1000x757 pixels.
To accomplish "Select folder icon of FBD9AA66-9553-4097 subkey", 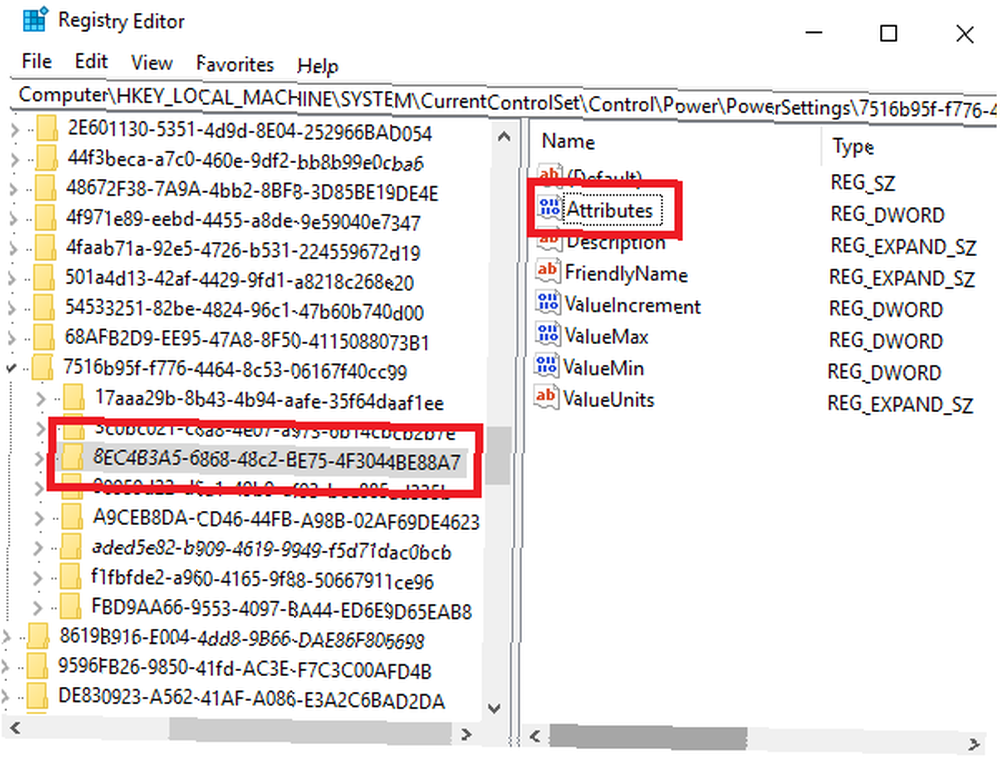I will click(70, 606).
